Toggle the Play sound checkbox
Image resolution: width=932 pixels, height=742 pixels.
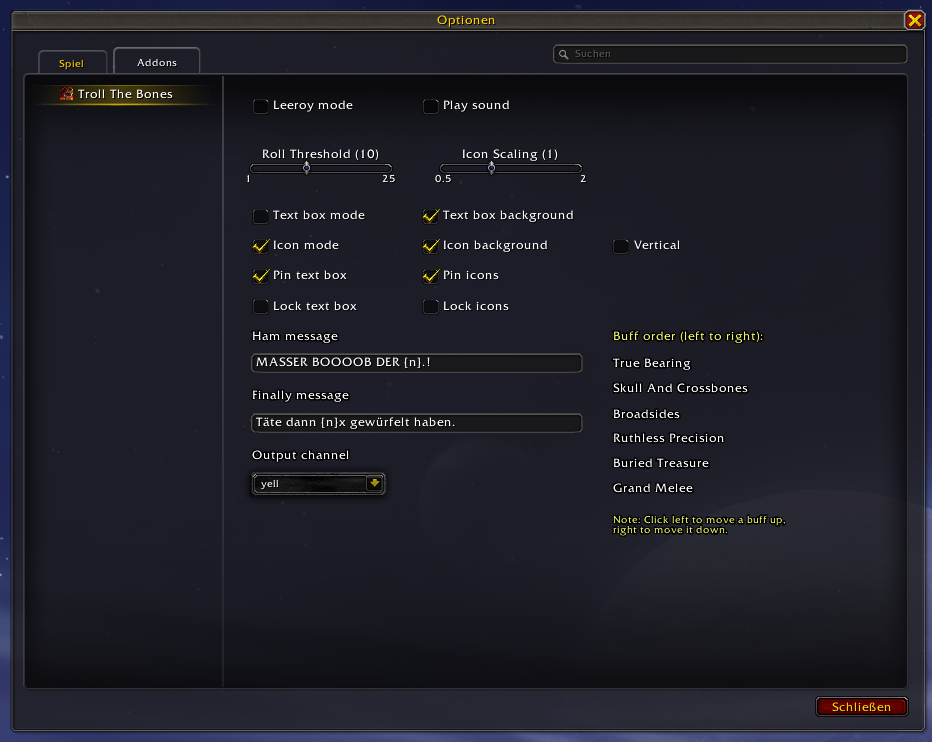point(431,106)
